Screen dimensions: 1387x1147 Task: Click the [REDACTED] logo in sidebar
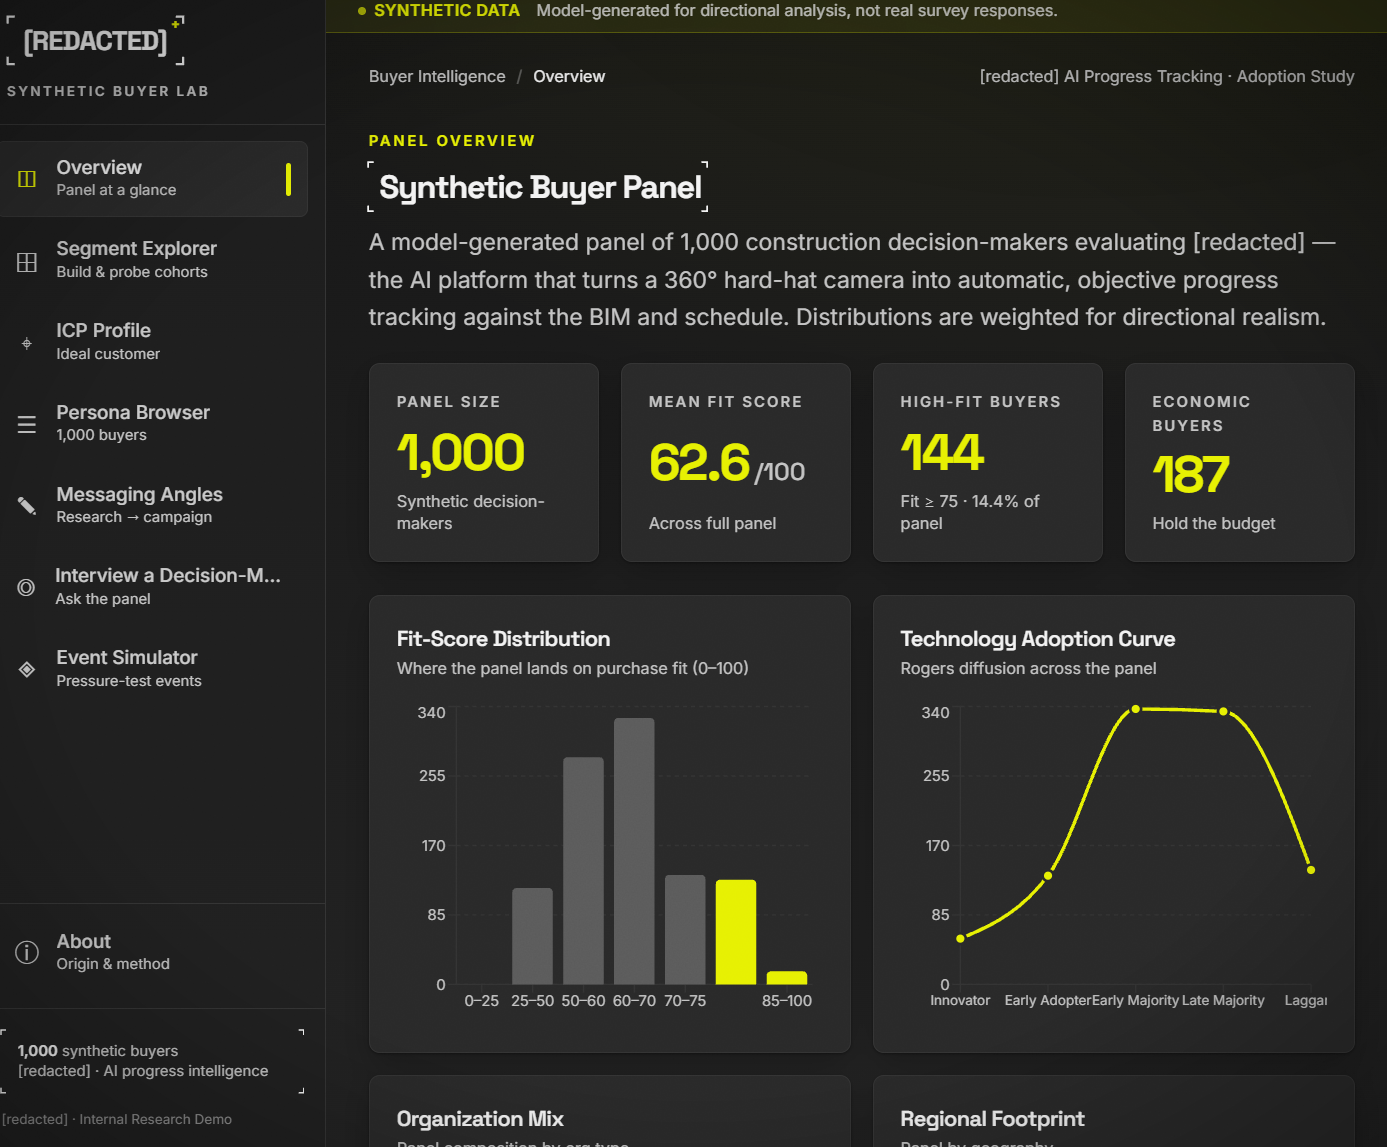[x=95, y=41]
